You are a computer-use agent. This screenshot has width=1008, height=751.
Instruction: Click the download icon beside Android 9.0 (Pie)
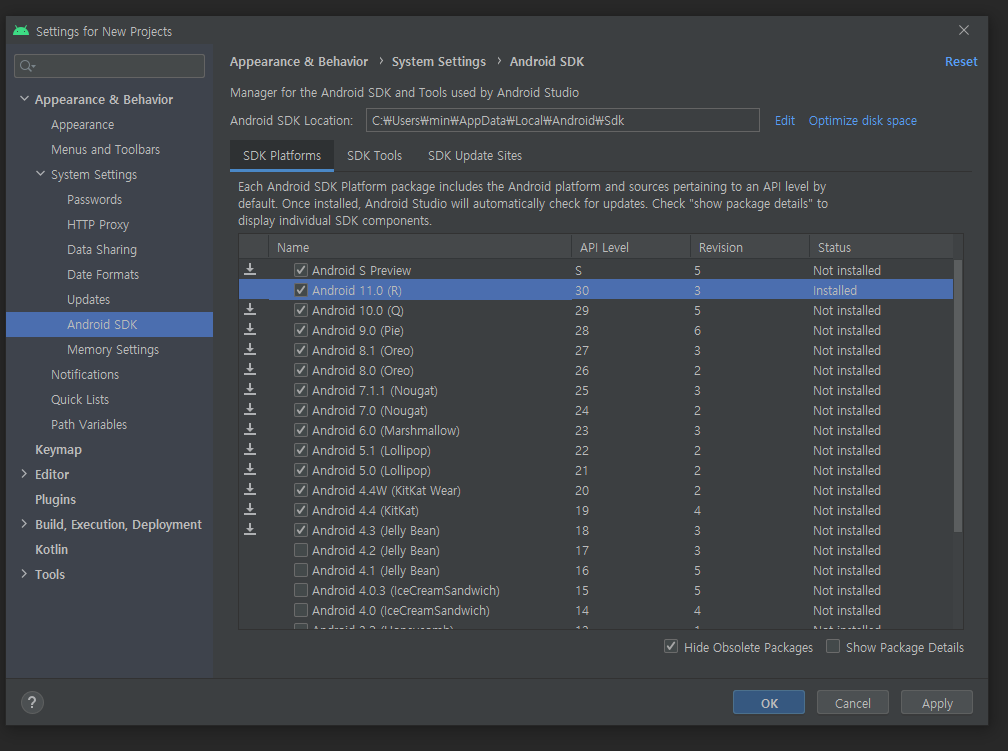(x=250, y=329)
